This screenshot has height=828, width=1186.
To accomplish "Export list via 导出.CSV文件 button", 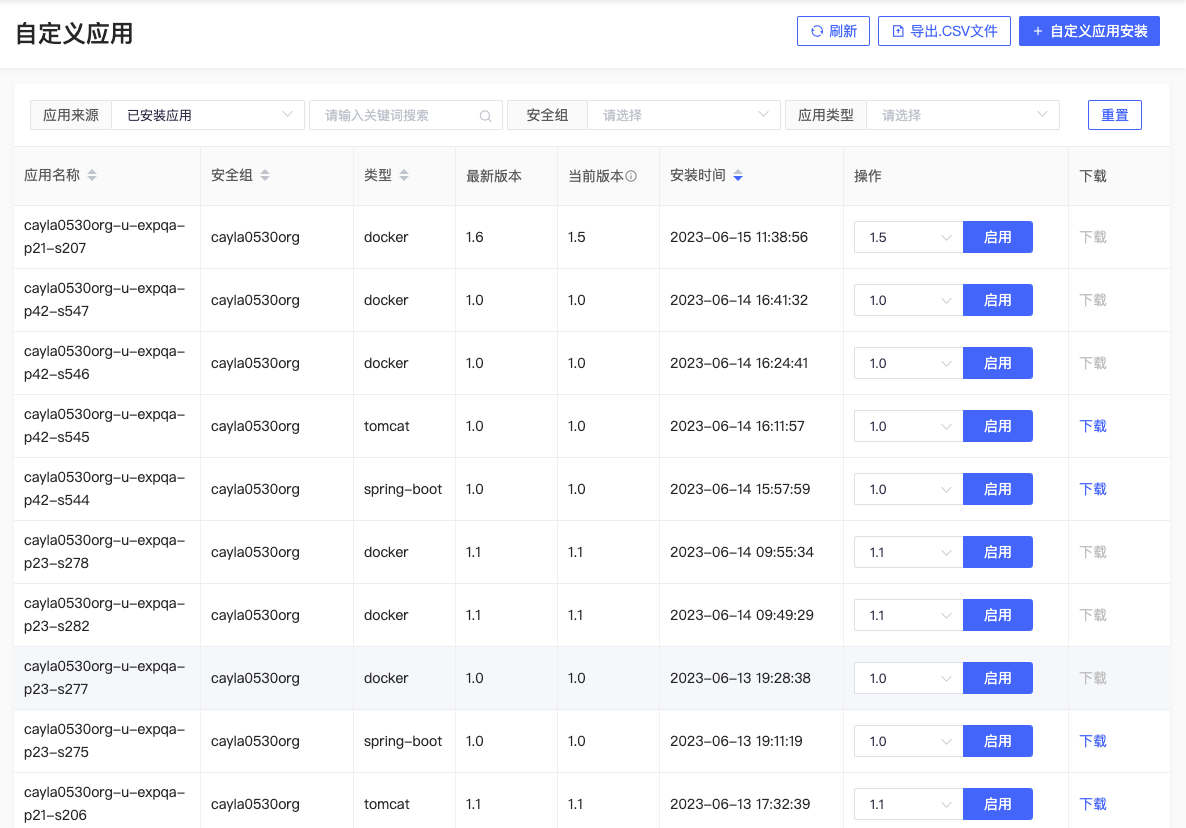I will point(944,31).
